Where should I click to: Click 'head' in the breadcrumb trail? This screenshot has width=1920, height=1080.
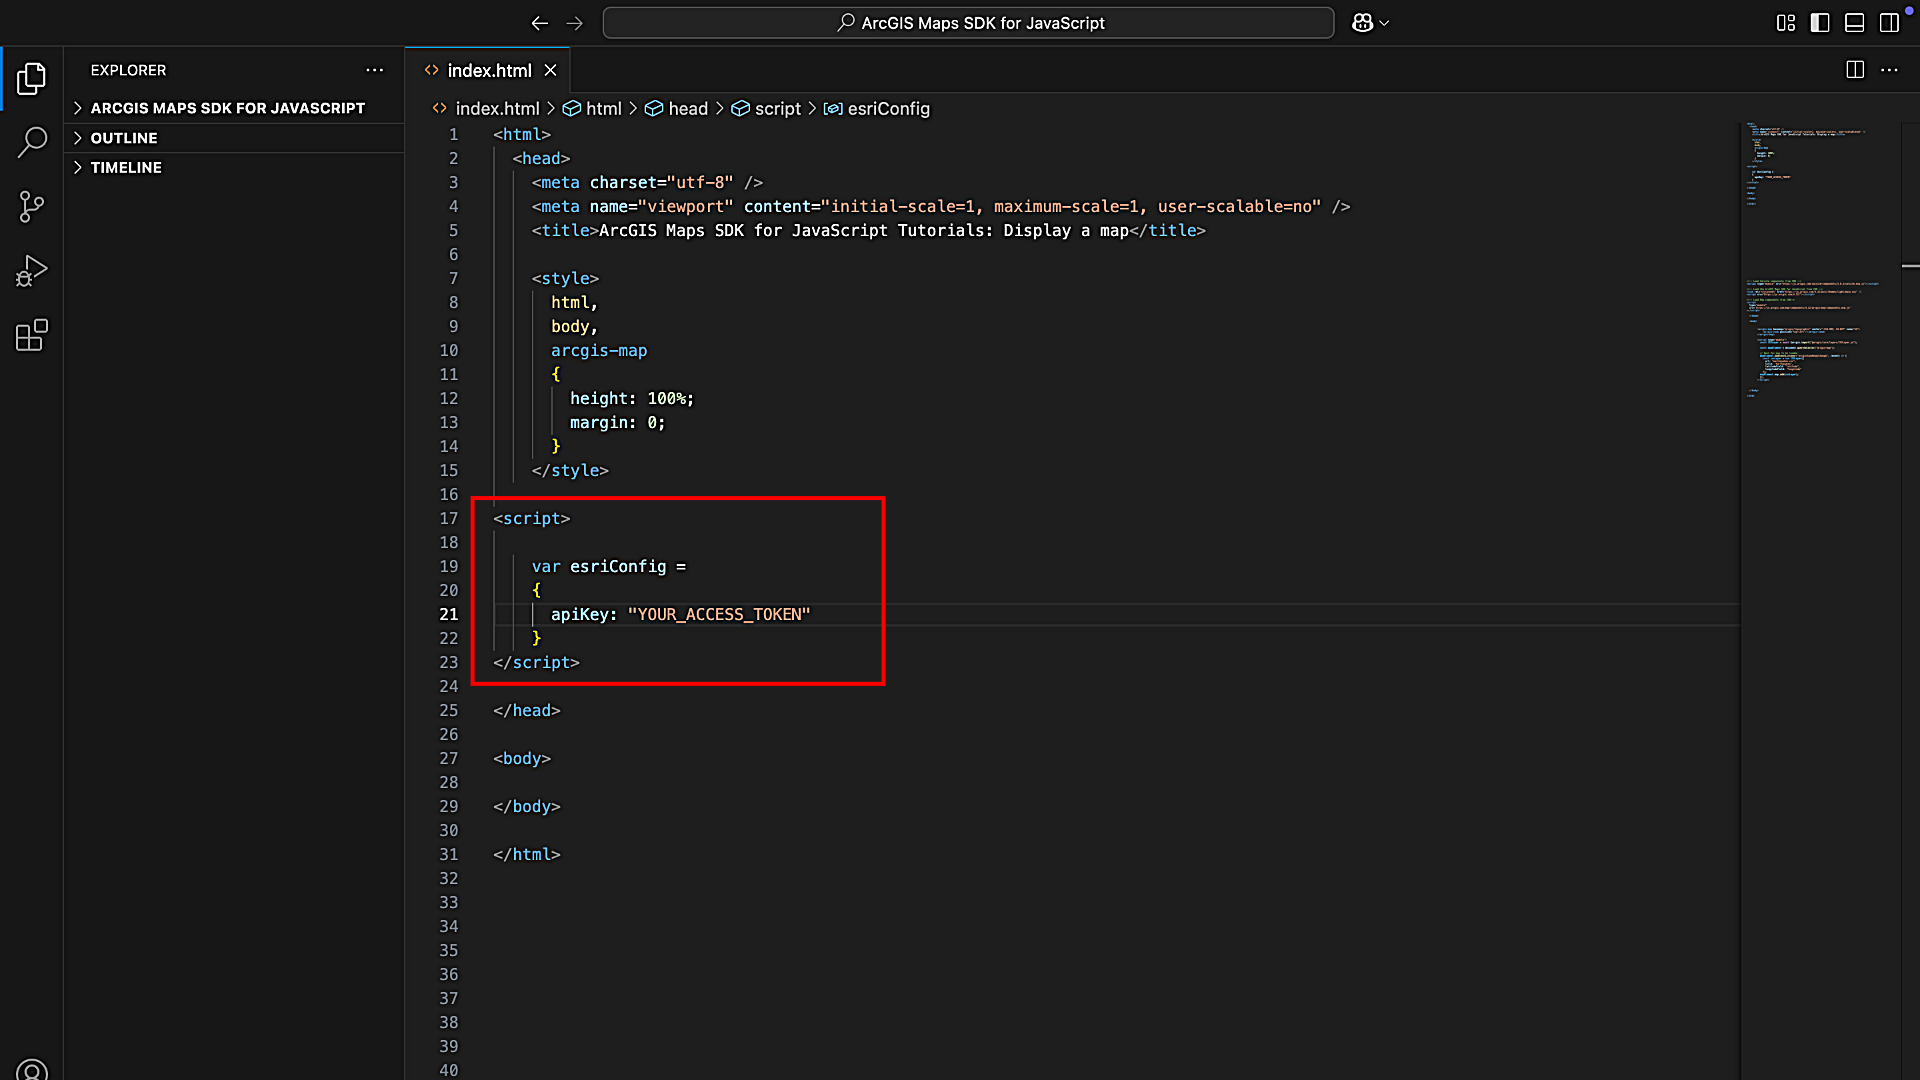tap(688, 108)
